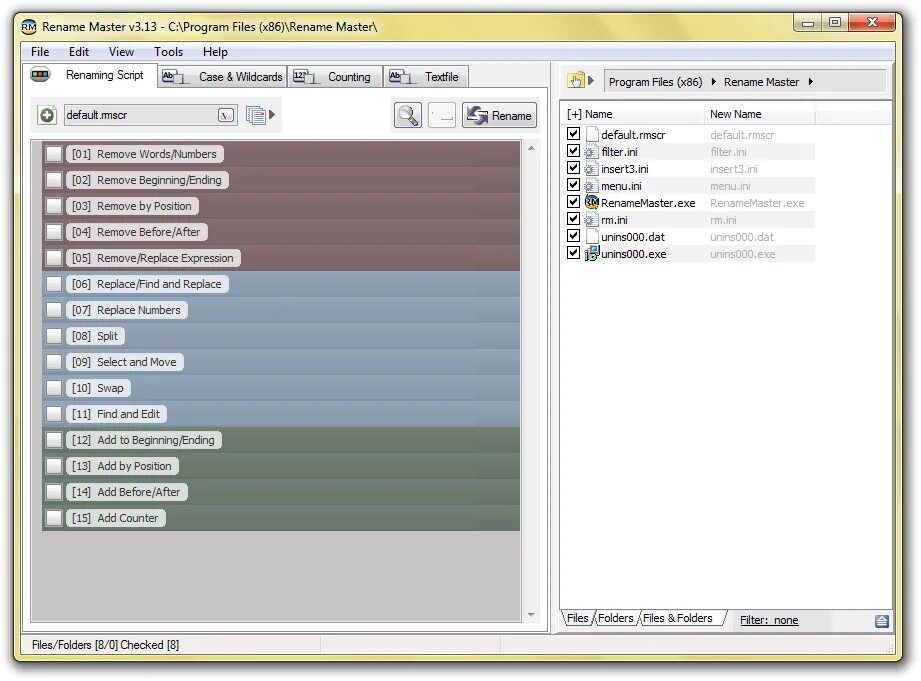Image resolution: width=921 pixels, height=681 pixels.
Task: Click the Filter: none link
Action: (x=769, y=620)
